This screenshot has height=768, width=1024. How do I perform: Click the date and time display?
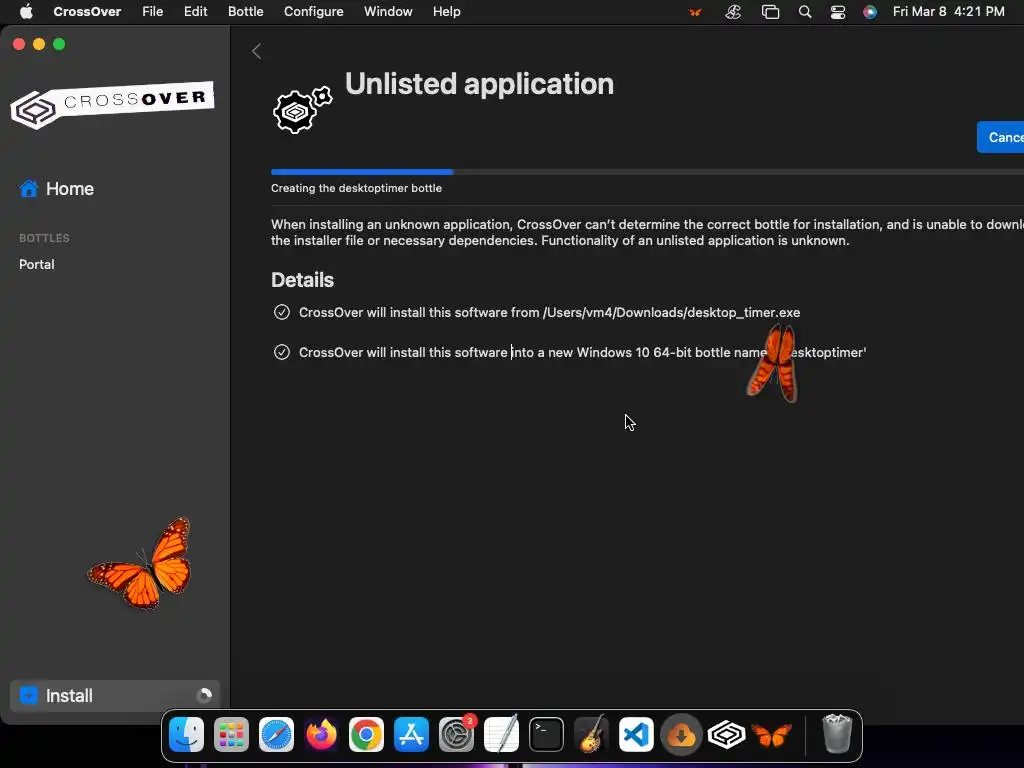click(948, 12)
